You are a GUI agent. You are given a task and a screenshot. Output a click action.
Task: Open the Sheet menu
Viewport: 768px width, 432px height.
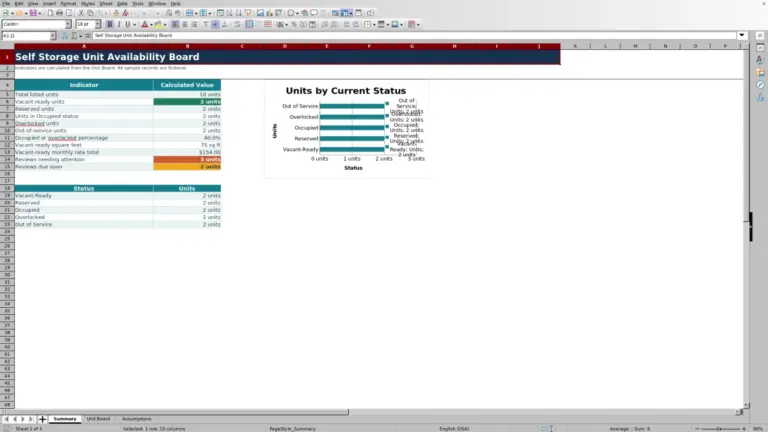(x=106, y=3)
